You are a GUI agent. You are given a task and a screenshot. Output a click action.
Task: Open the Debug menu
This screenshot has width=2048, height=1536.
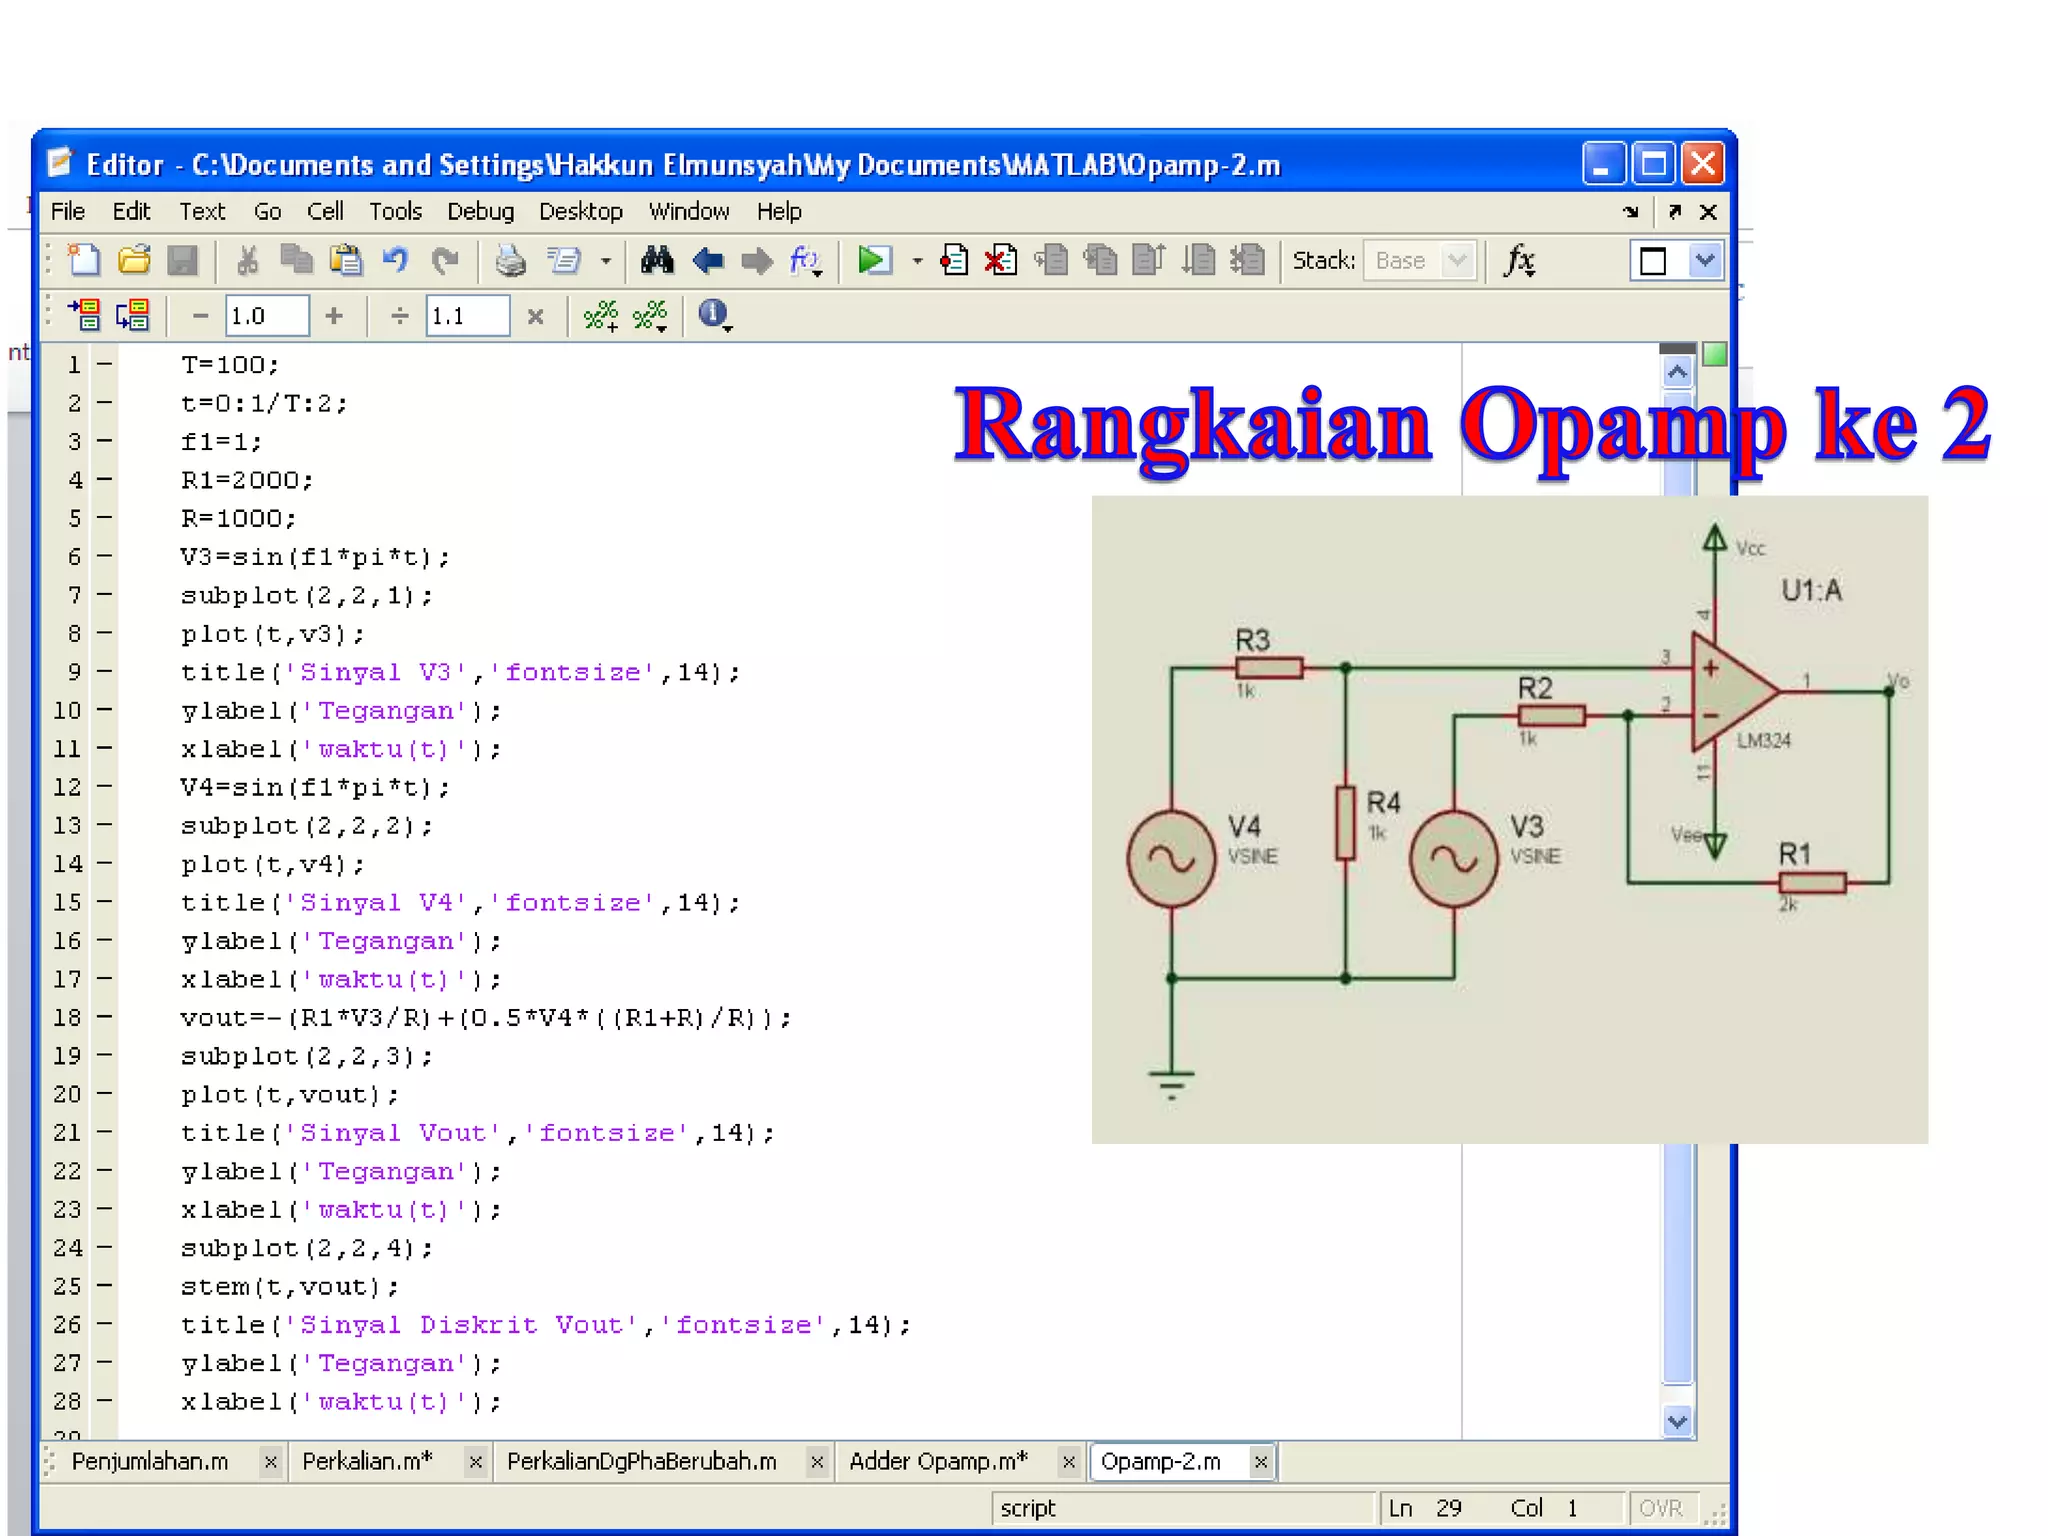pyautogui.click(x=480, y=212)
